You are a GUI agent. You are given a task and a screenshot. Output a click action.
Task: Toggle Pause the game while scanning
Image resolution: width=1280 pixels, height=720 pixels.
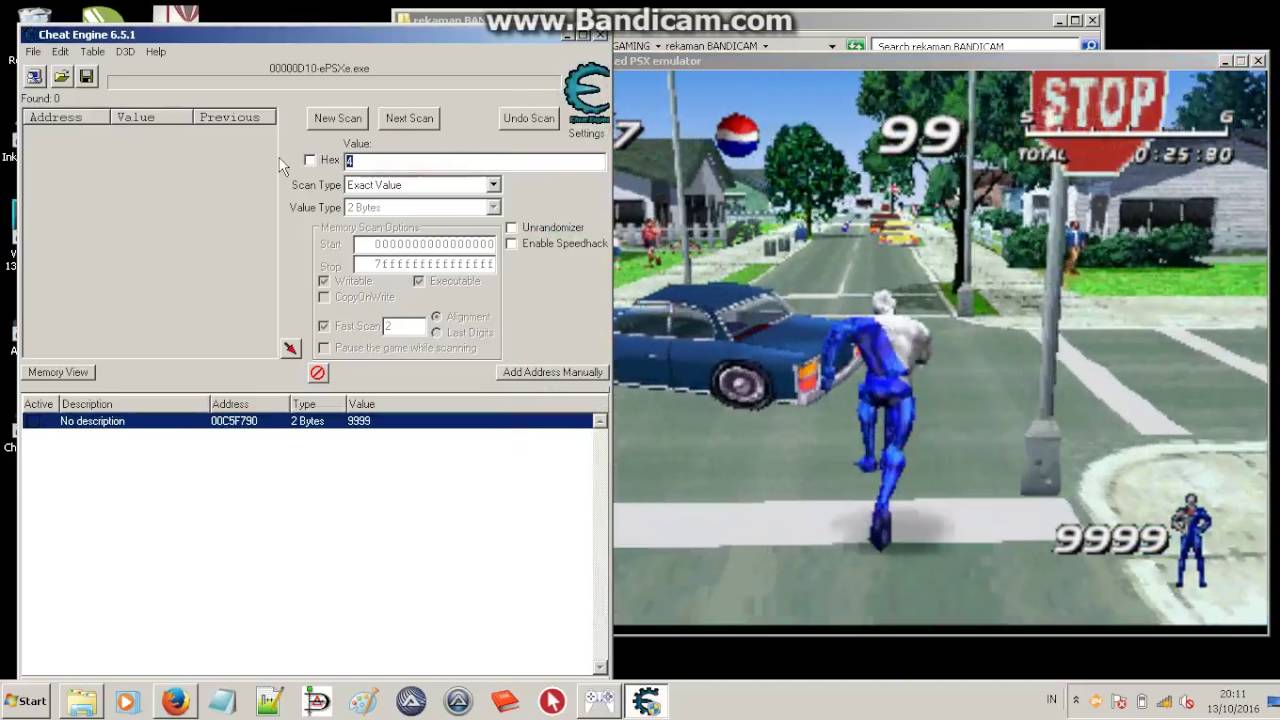click(x=324, y=348)
